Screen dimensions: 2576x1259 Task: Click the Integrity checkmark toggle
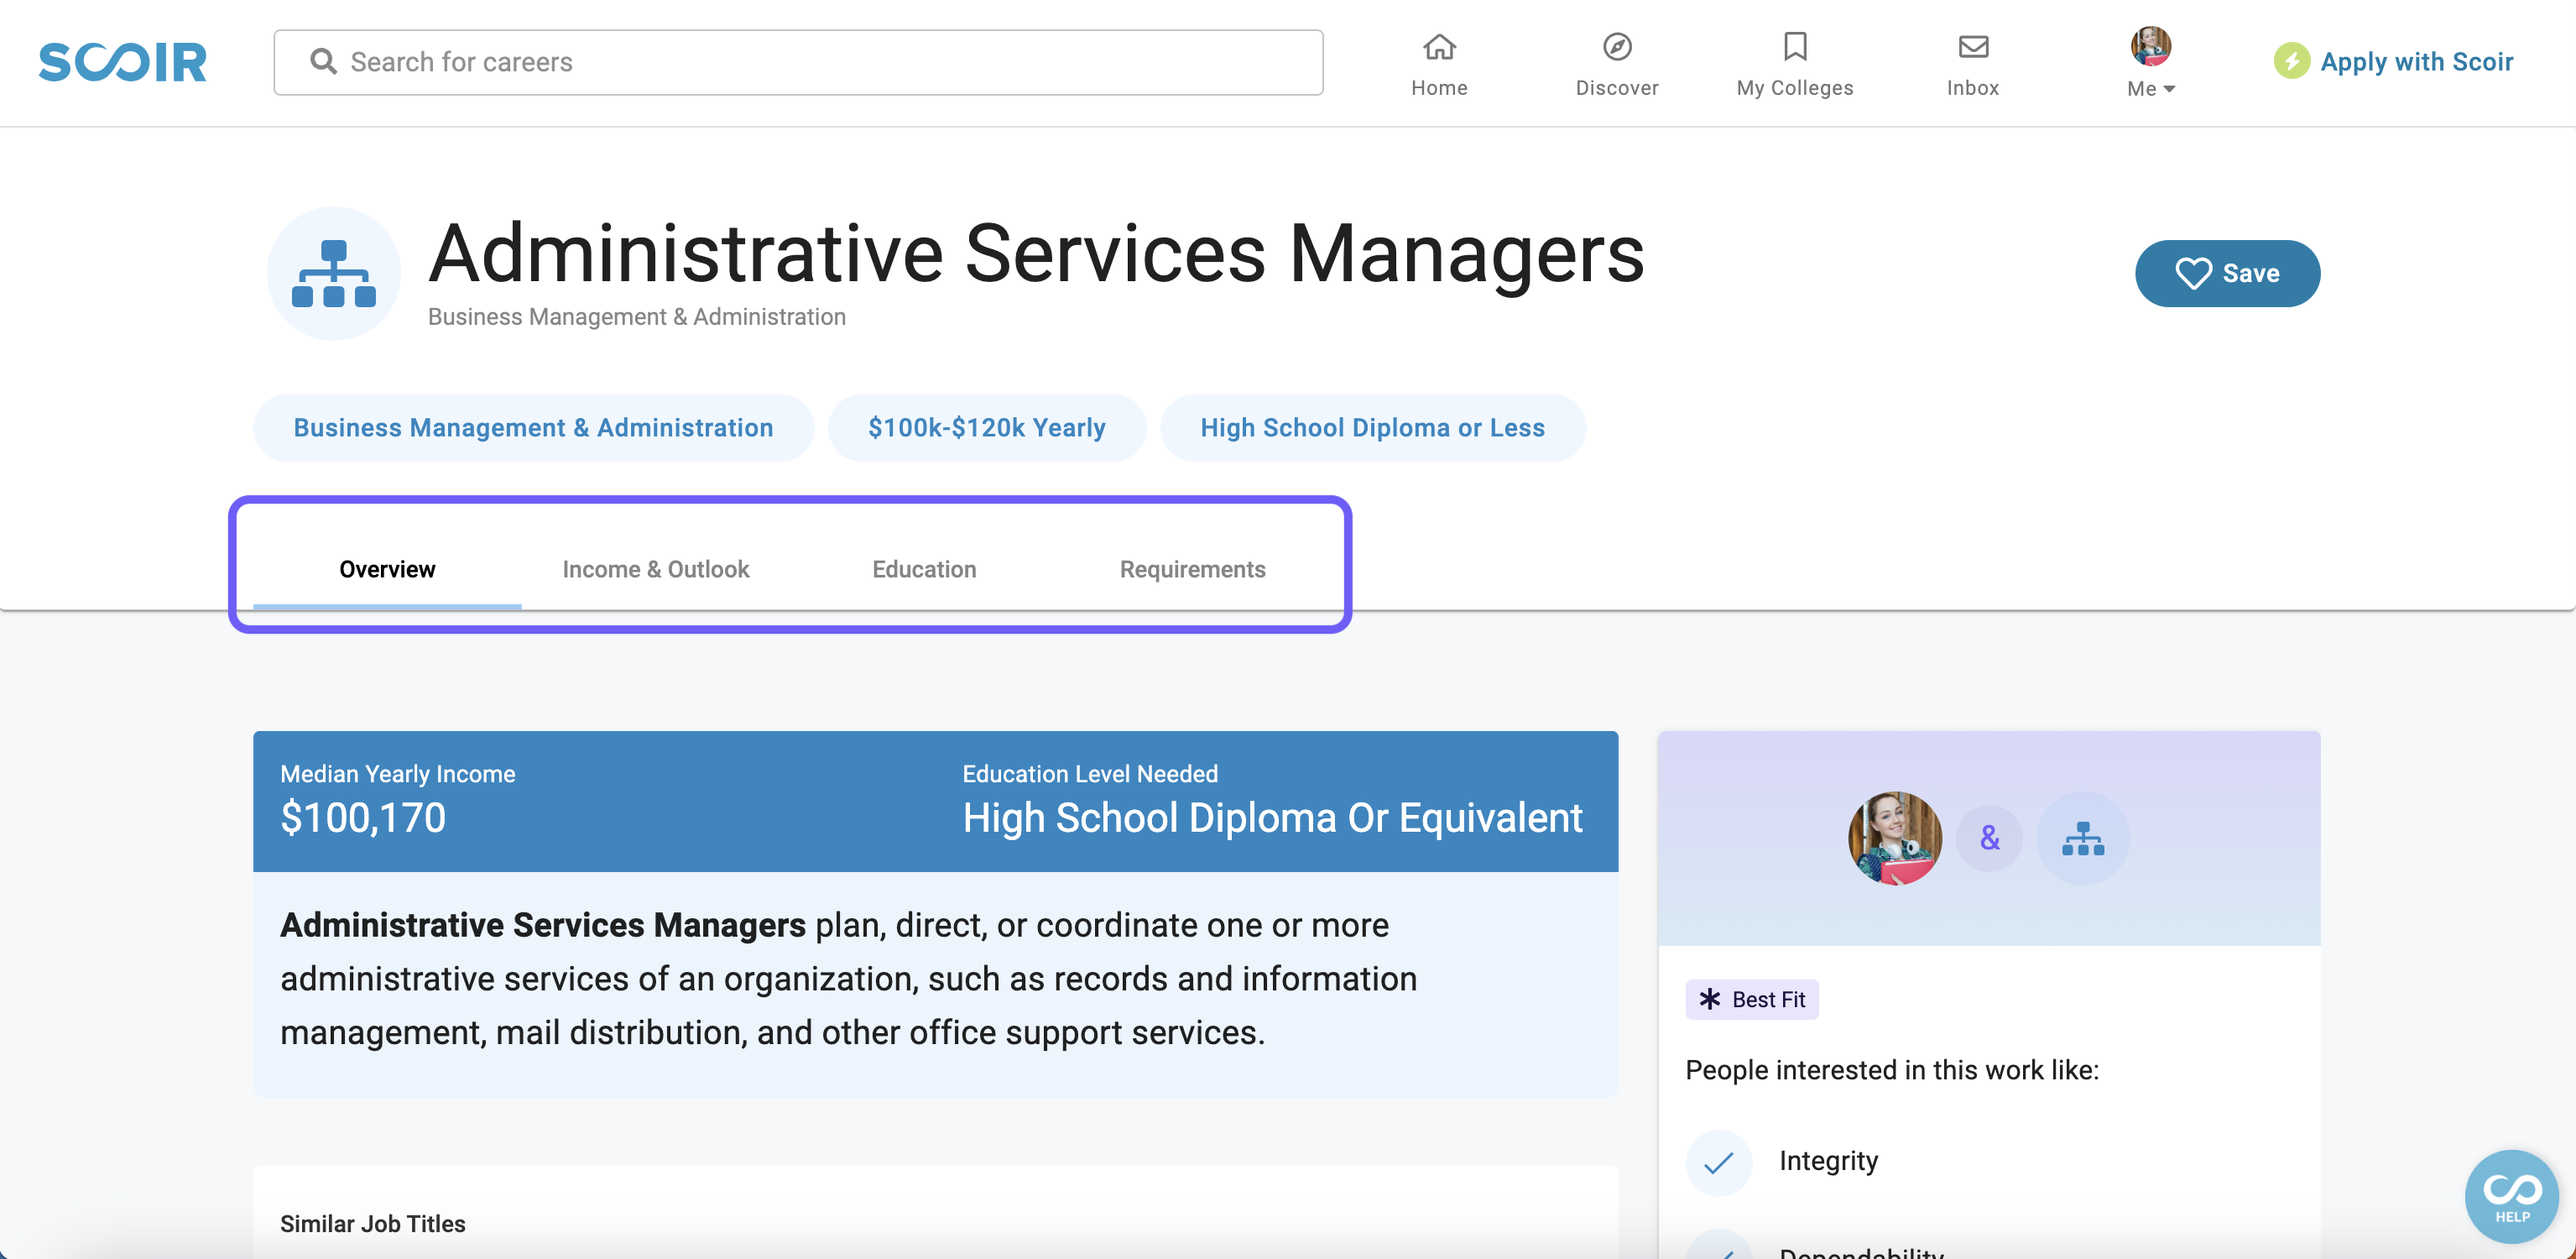click(x=1718, y=1163)
